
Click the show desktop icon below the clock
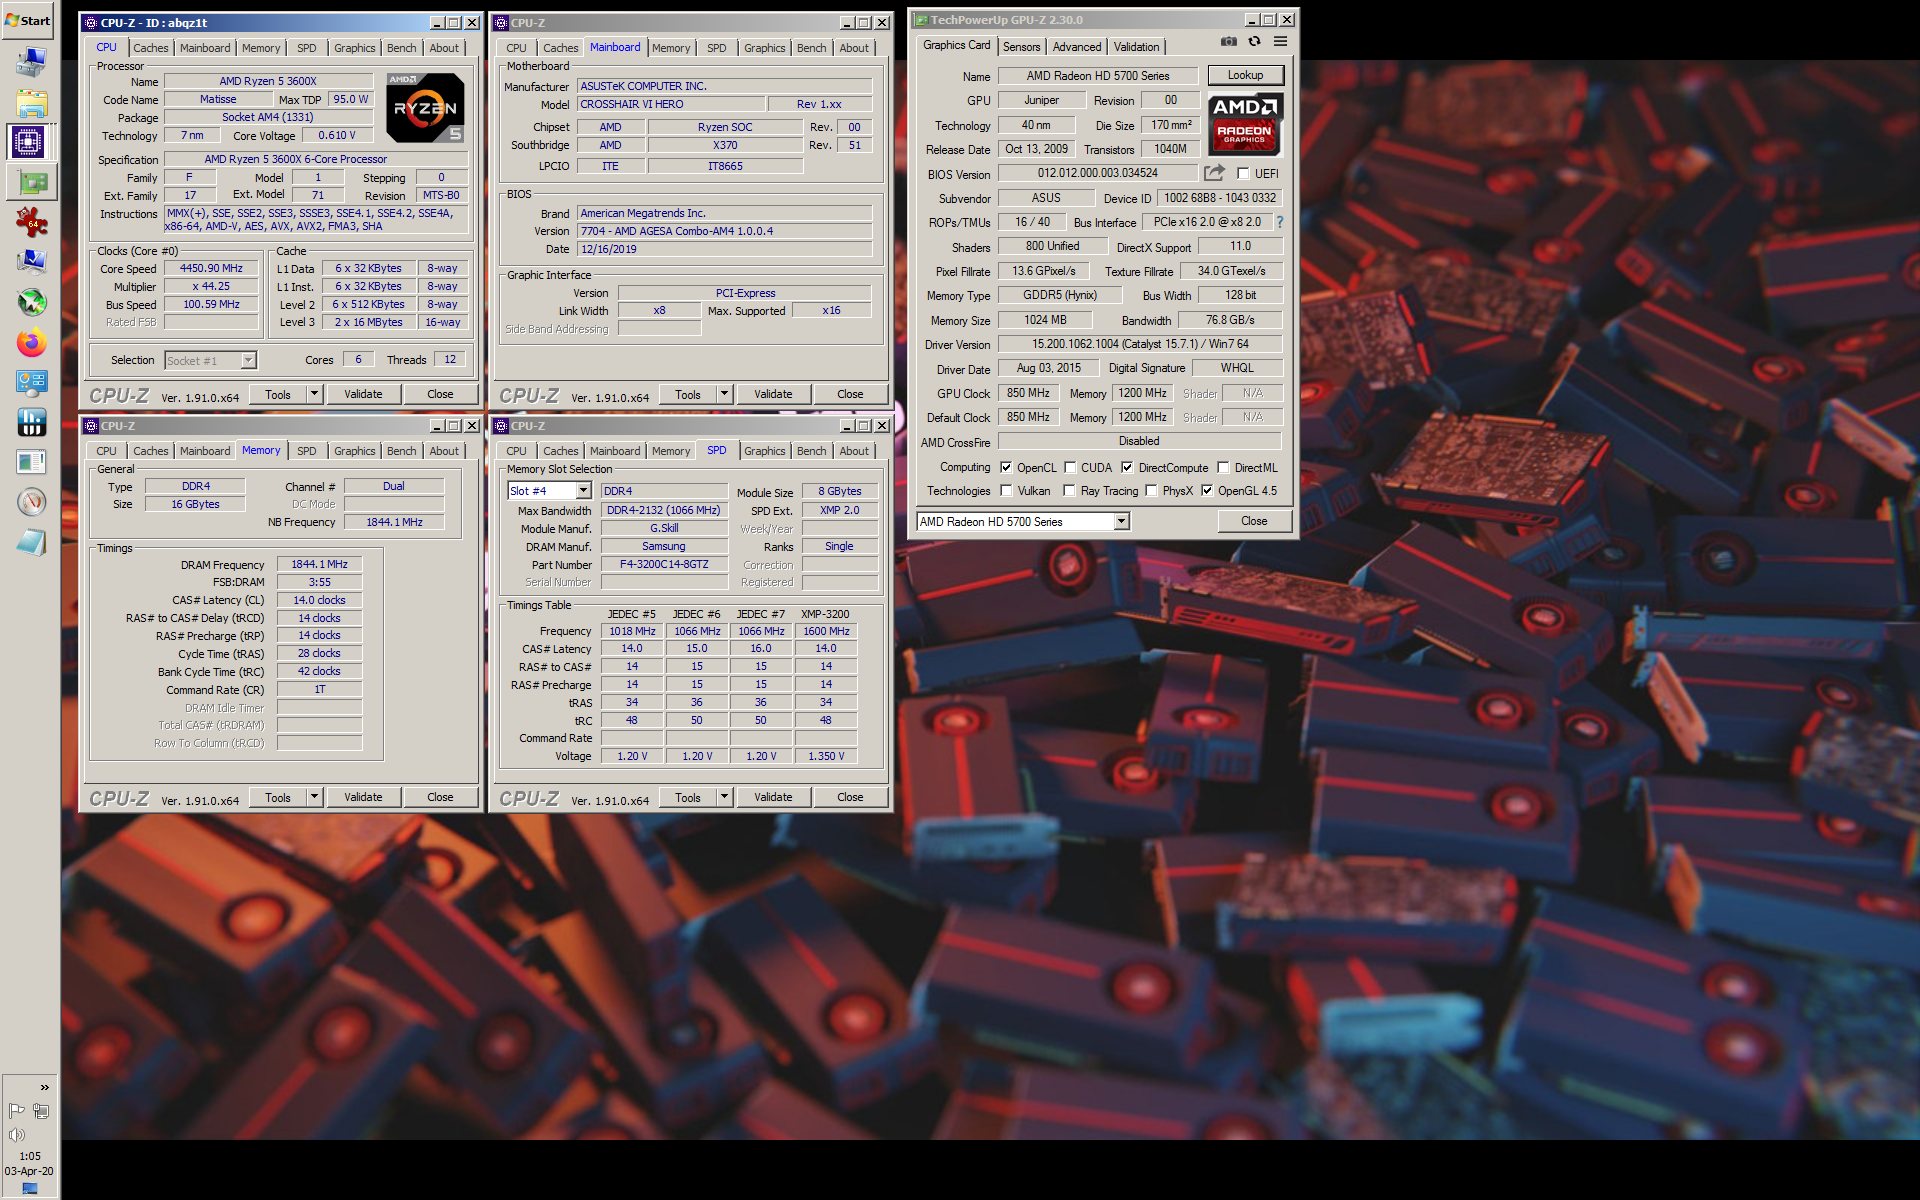pyautogui.click(x=30, y=1189)
